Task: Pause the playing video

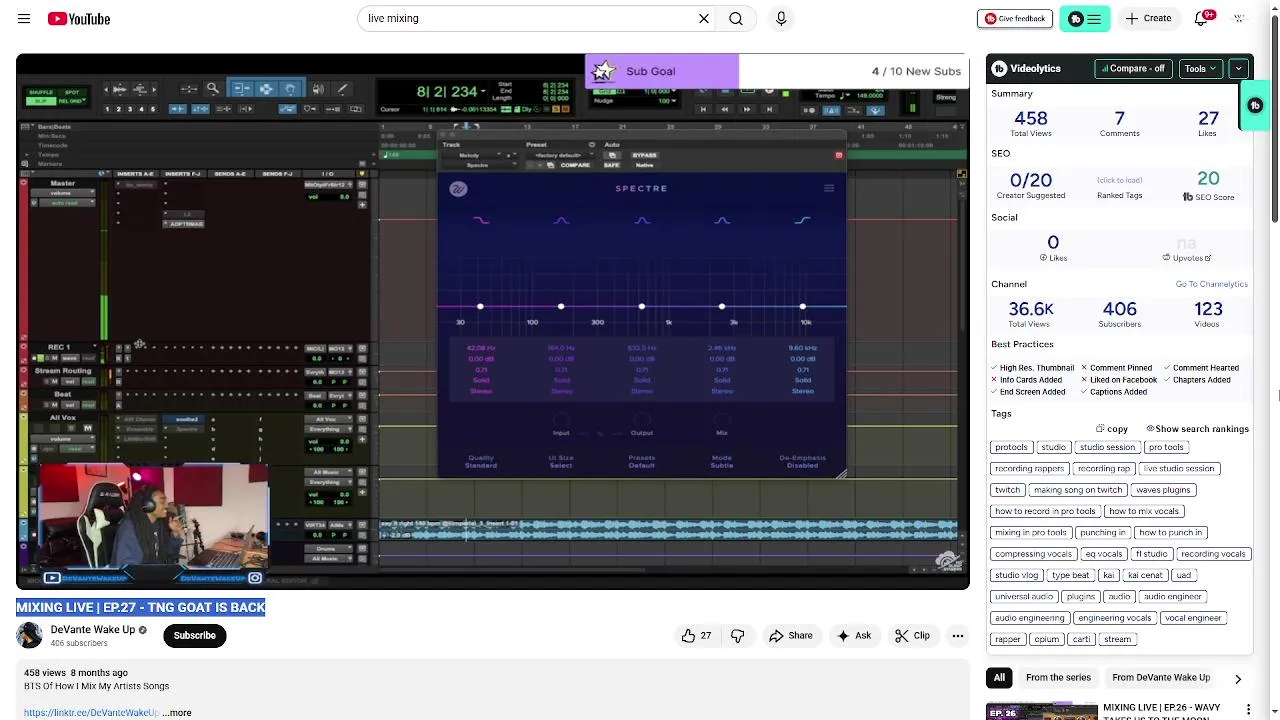Action: 492,320
